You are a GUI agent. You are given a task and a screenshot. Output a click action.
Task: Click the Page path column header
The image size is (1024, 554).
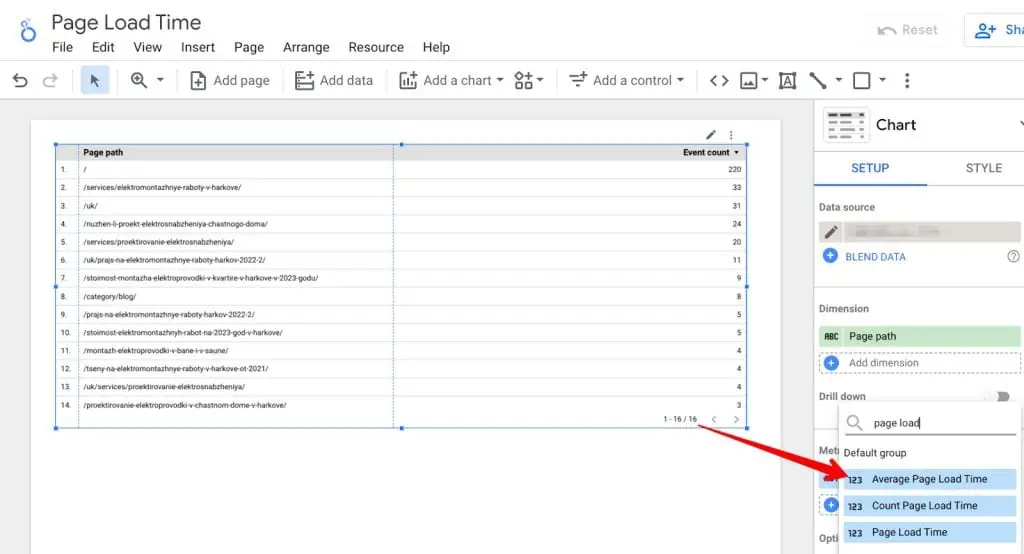103,152
